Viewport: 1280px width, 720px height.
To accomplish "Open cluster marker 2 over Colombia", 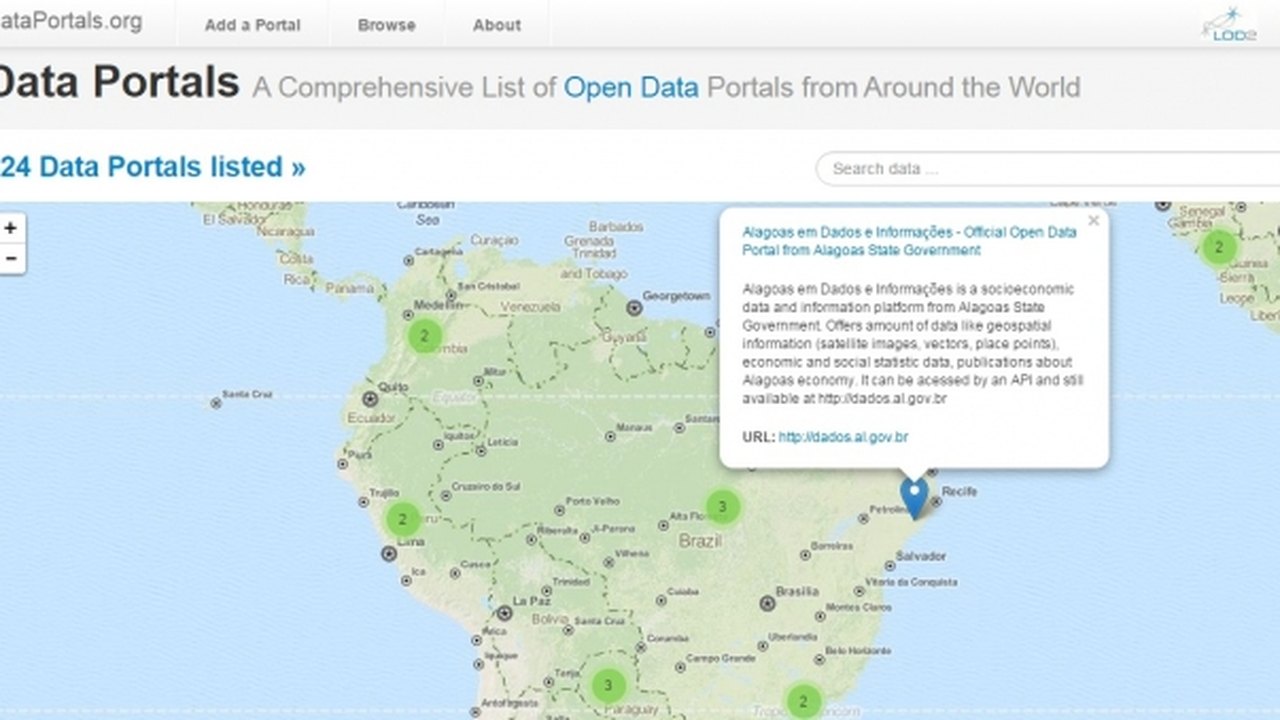I will click(x=425, y=336).
